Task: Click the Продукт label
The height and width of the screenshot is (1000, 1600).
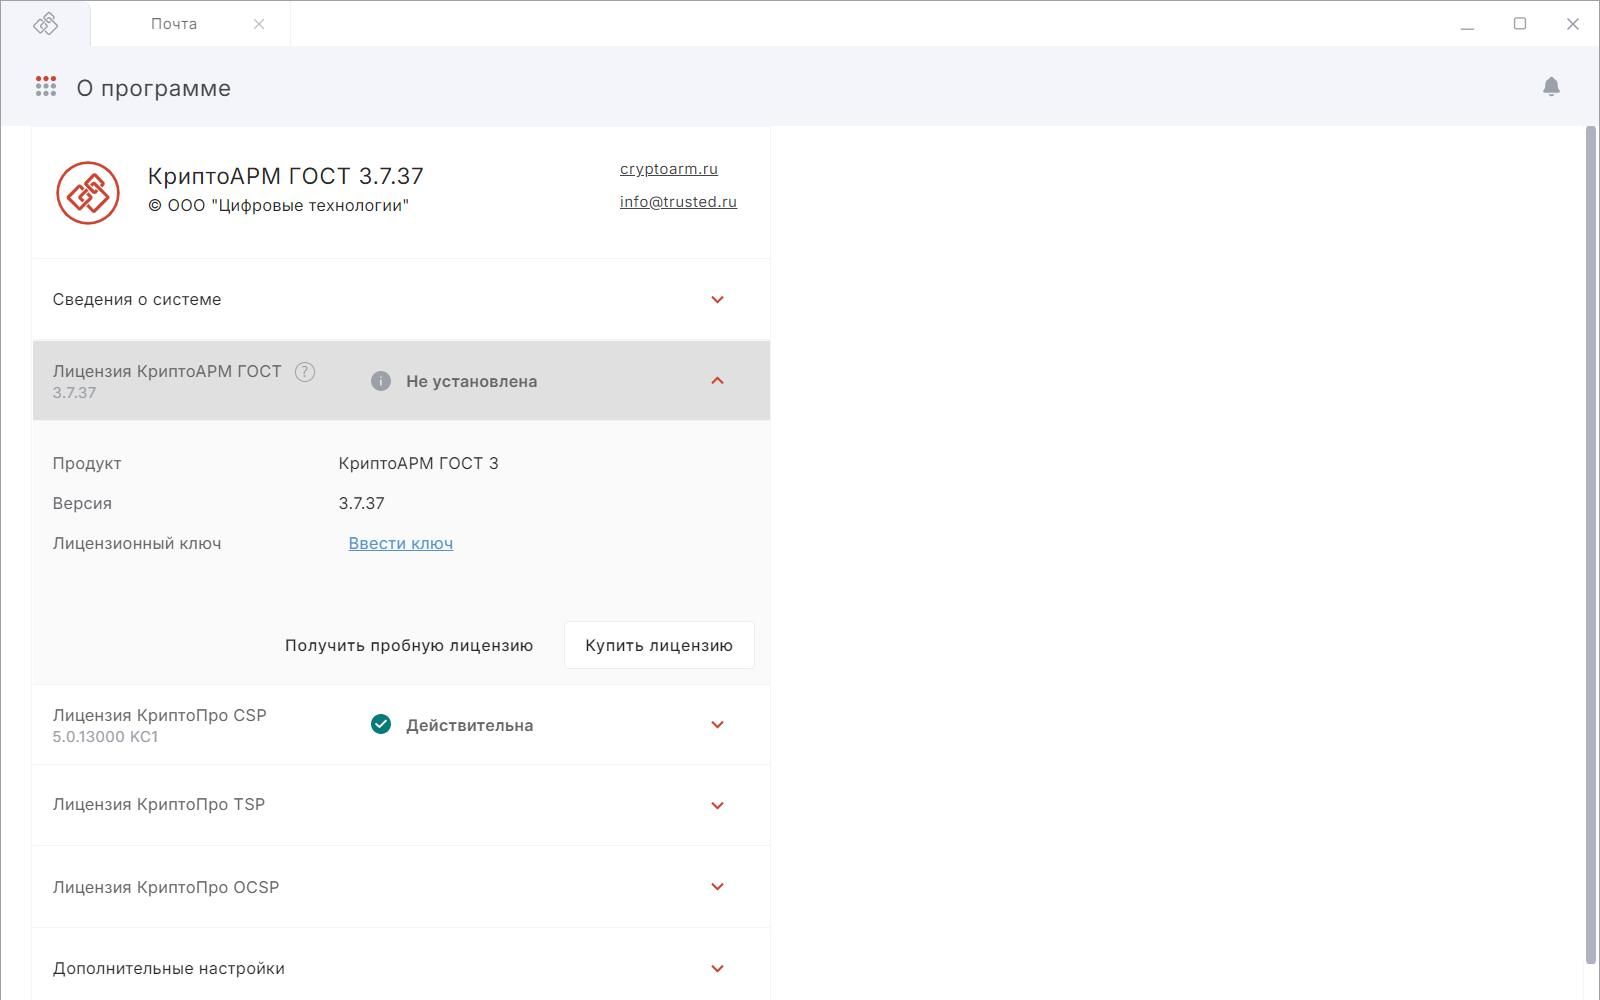Action: click(x=87, y=463)
